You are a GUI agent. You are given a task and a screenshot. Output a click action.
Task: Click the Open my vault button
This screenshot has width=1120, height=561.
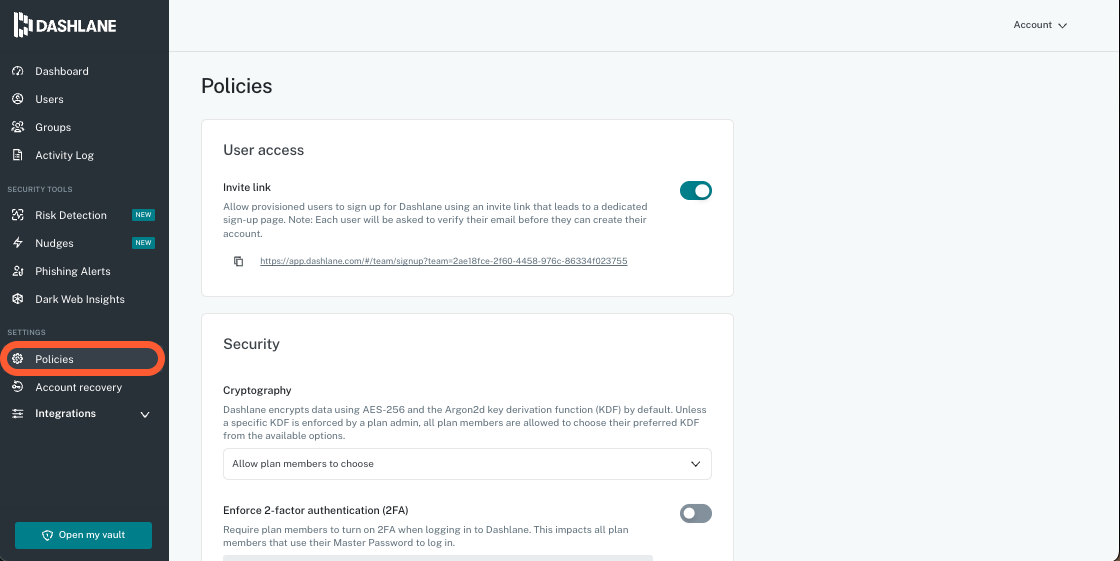[83, 535]
